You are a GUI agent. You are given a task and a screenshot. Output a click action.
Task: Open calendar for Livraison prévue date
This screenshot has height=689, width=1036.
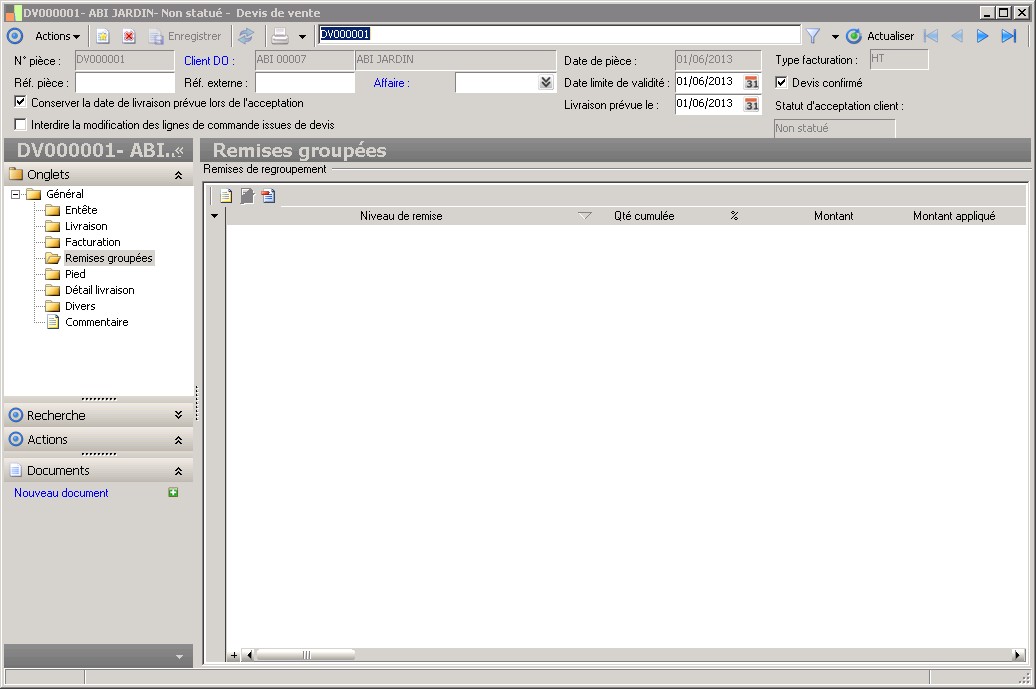click(x=752, y=104)
